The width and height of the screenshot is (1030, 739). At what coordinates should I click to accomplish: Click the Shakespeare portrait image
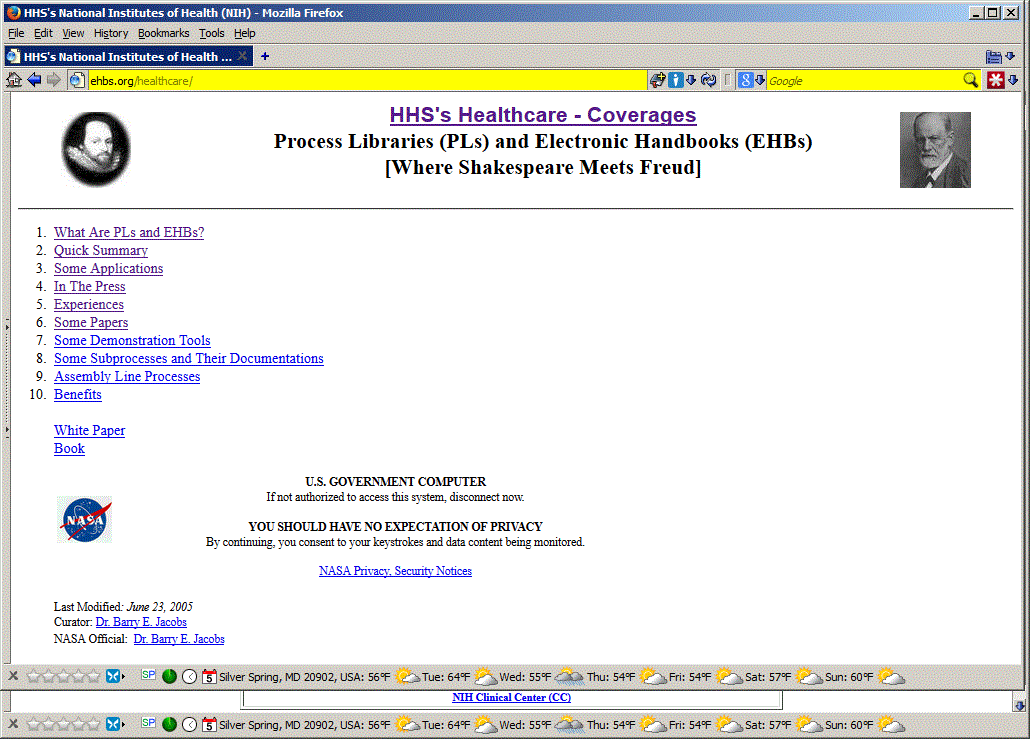click(x=96, y=149)
